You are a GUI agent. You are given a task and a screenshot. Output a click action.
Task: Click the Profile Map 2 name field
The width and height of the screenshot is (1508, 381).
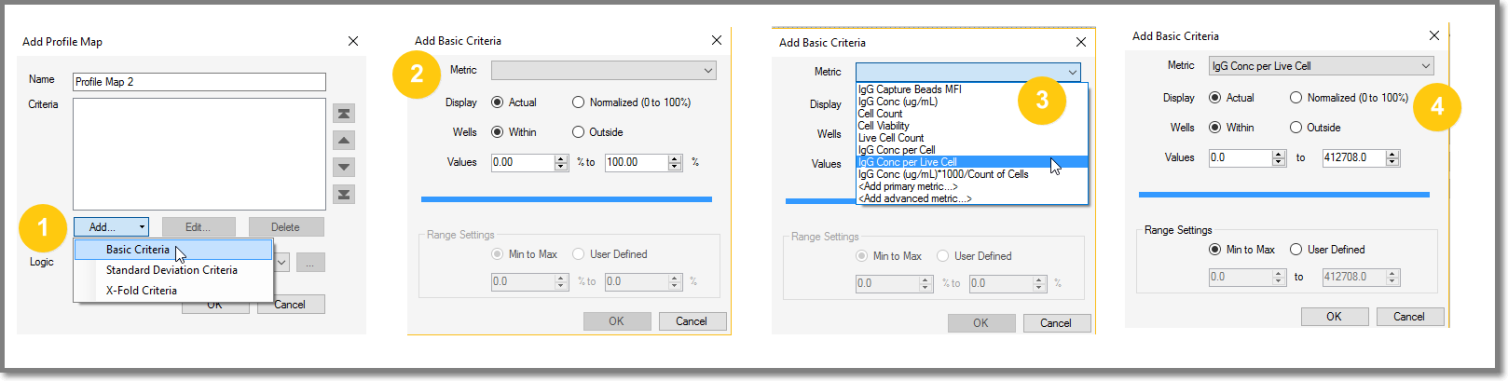(x=200, y=82)
